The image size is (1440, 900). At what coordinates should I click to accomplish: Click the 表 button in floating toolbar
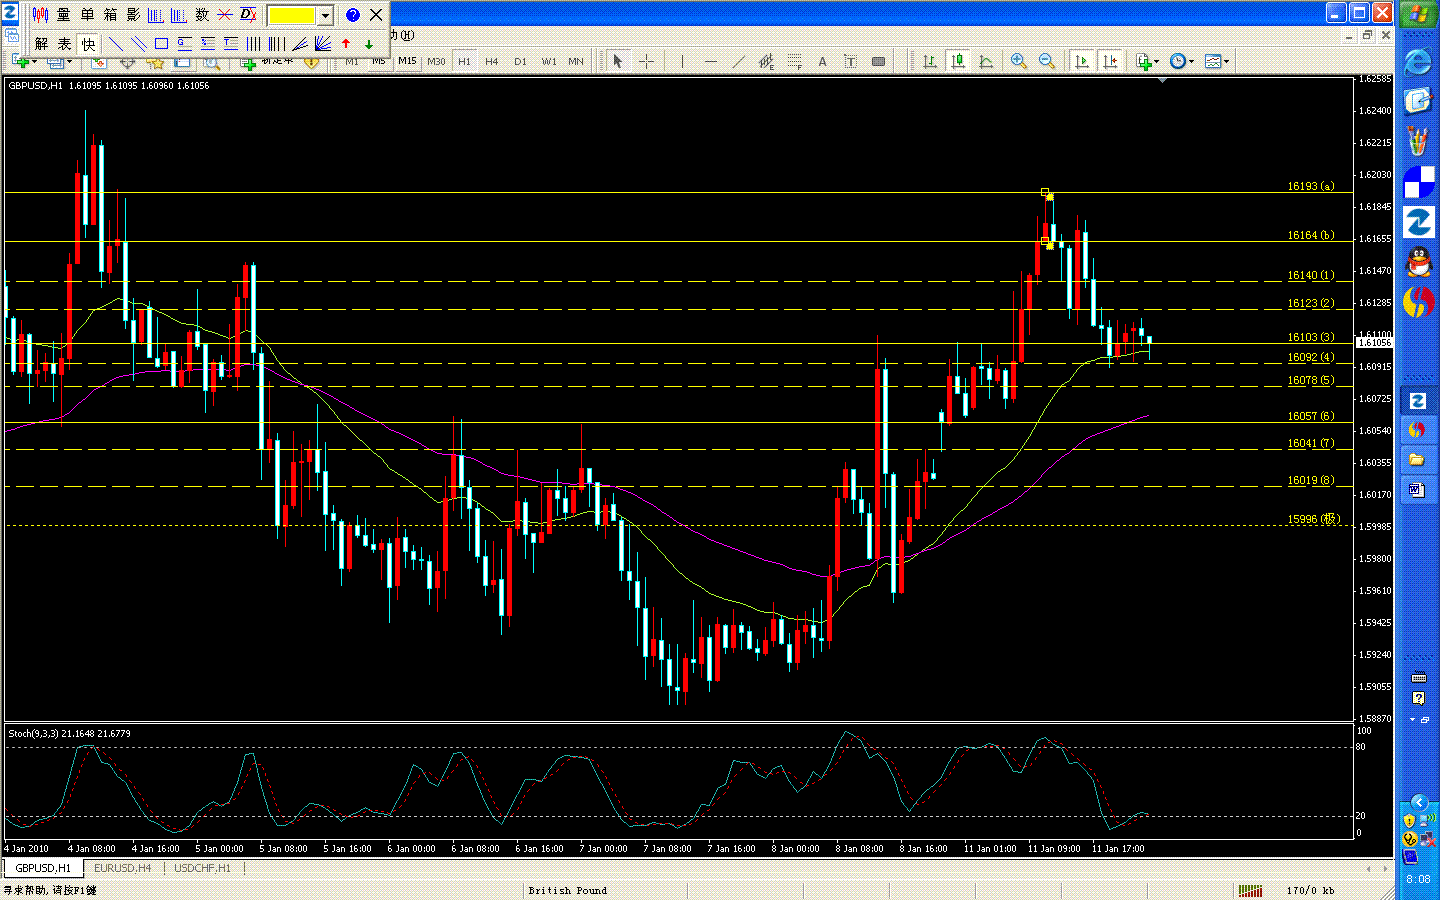tap(64, 44)
